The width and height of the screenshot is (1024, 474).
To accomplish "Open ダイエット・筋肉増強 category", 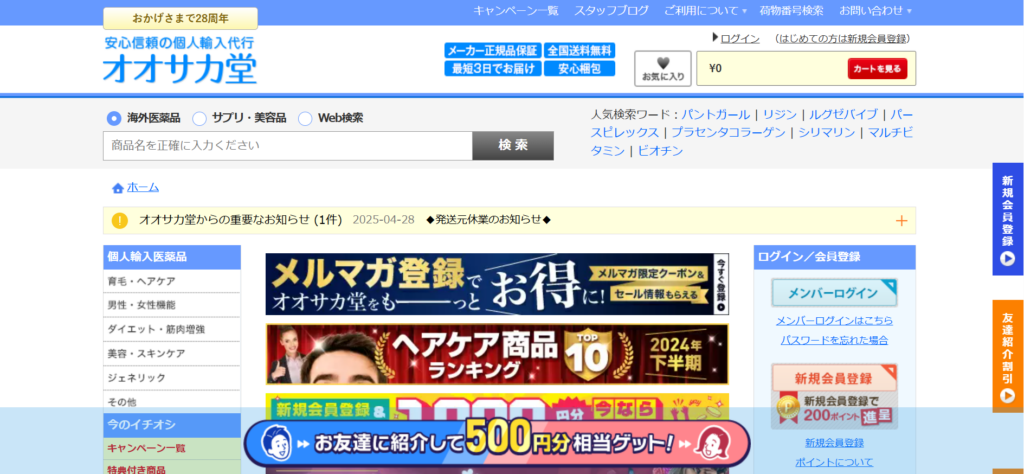I will click(x=172, y=329).
